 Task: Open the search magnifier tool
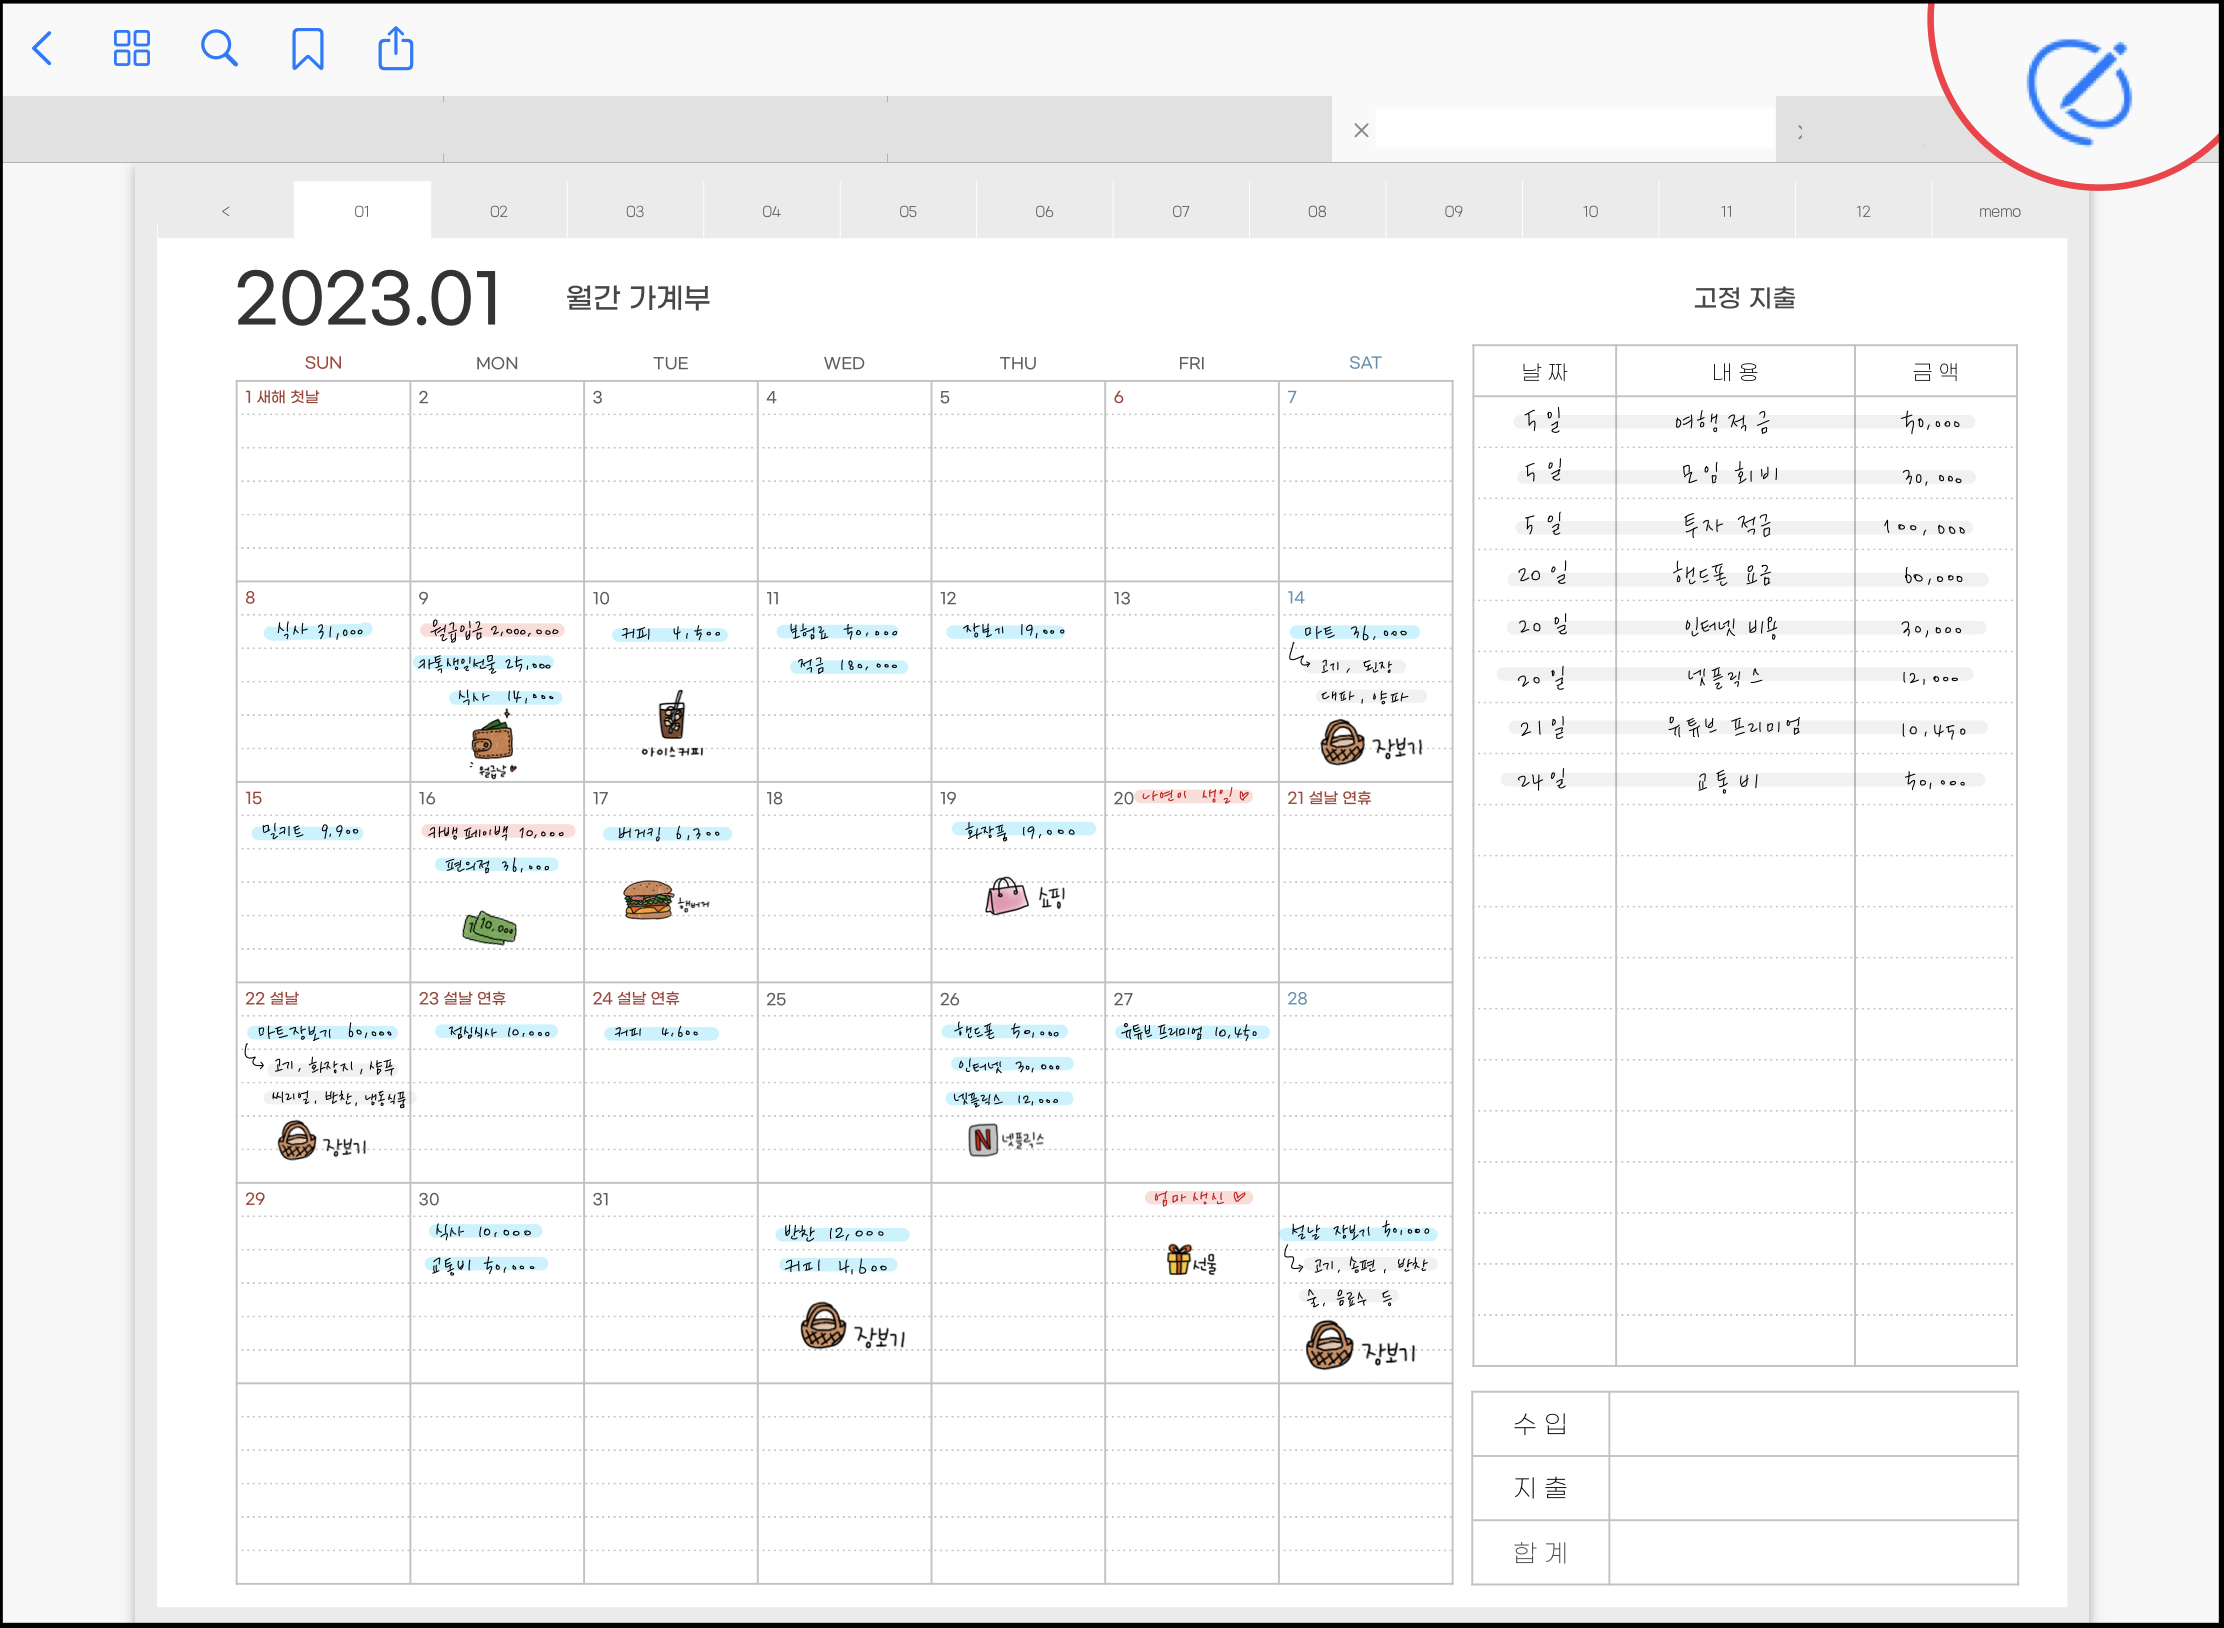pyautogui.click(x=219, y=48)
